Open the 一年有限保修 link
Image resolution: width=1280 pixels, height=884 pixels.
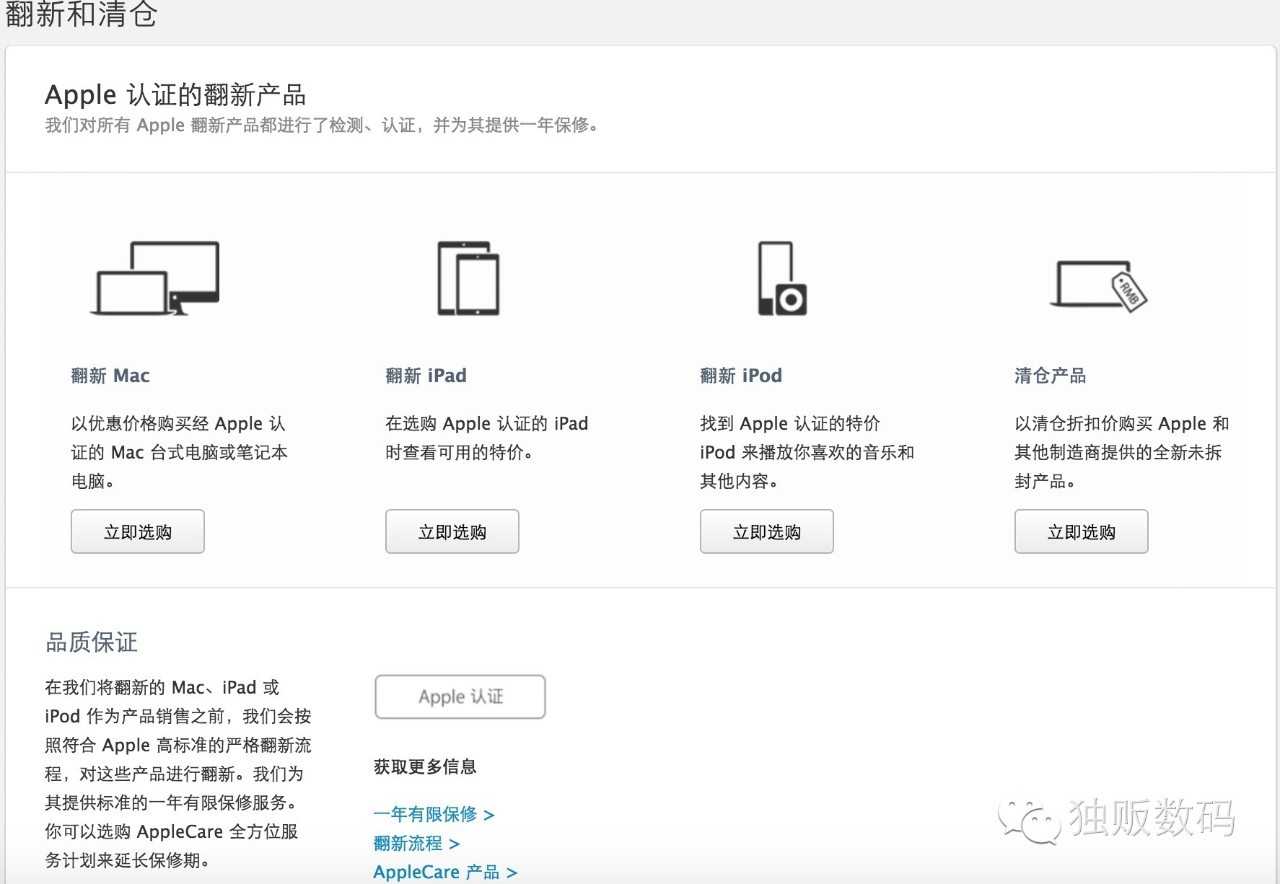[x=426, y=814]
